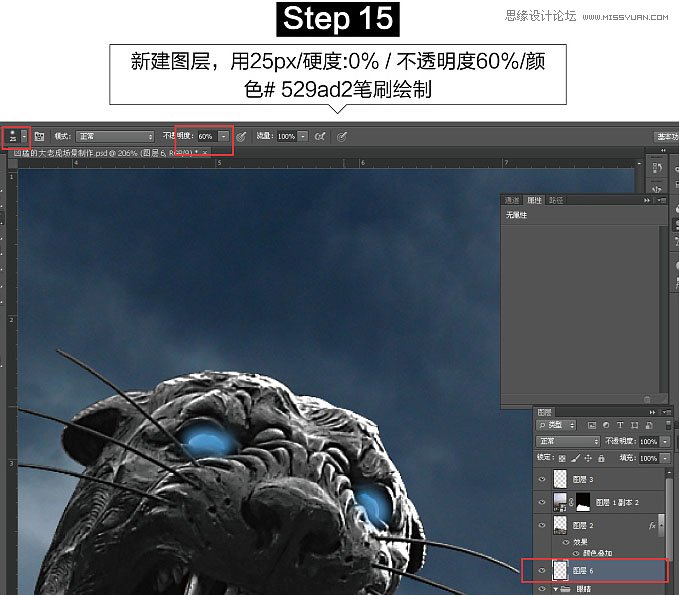Screen dimensions: 679x595
Task: Hide 图层 6 using its eye icon
Action: [x=544, y=570]
